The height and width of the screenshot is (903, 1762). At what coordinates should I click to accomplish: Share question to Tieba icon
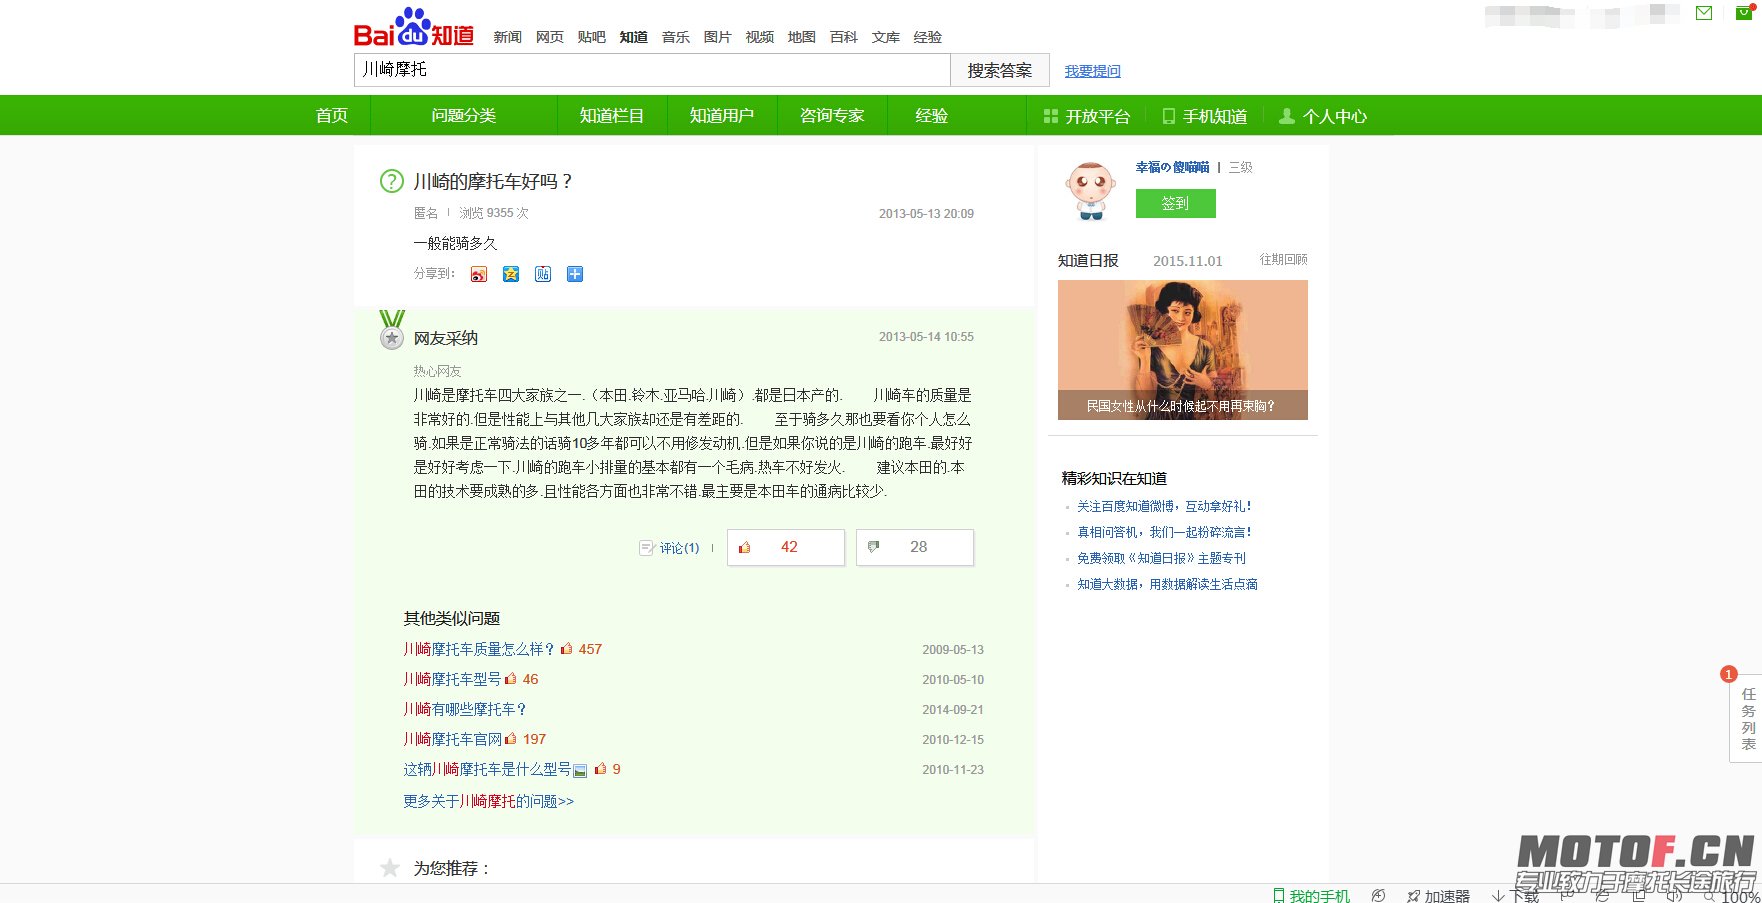[543, 274]
